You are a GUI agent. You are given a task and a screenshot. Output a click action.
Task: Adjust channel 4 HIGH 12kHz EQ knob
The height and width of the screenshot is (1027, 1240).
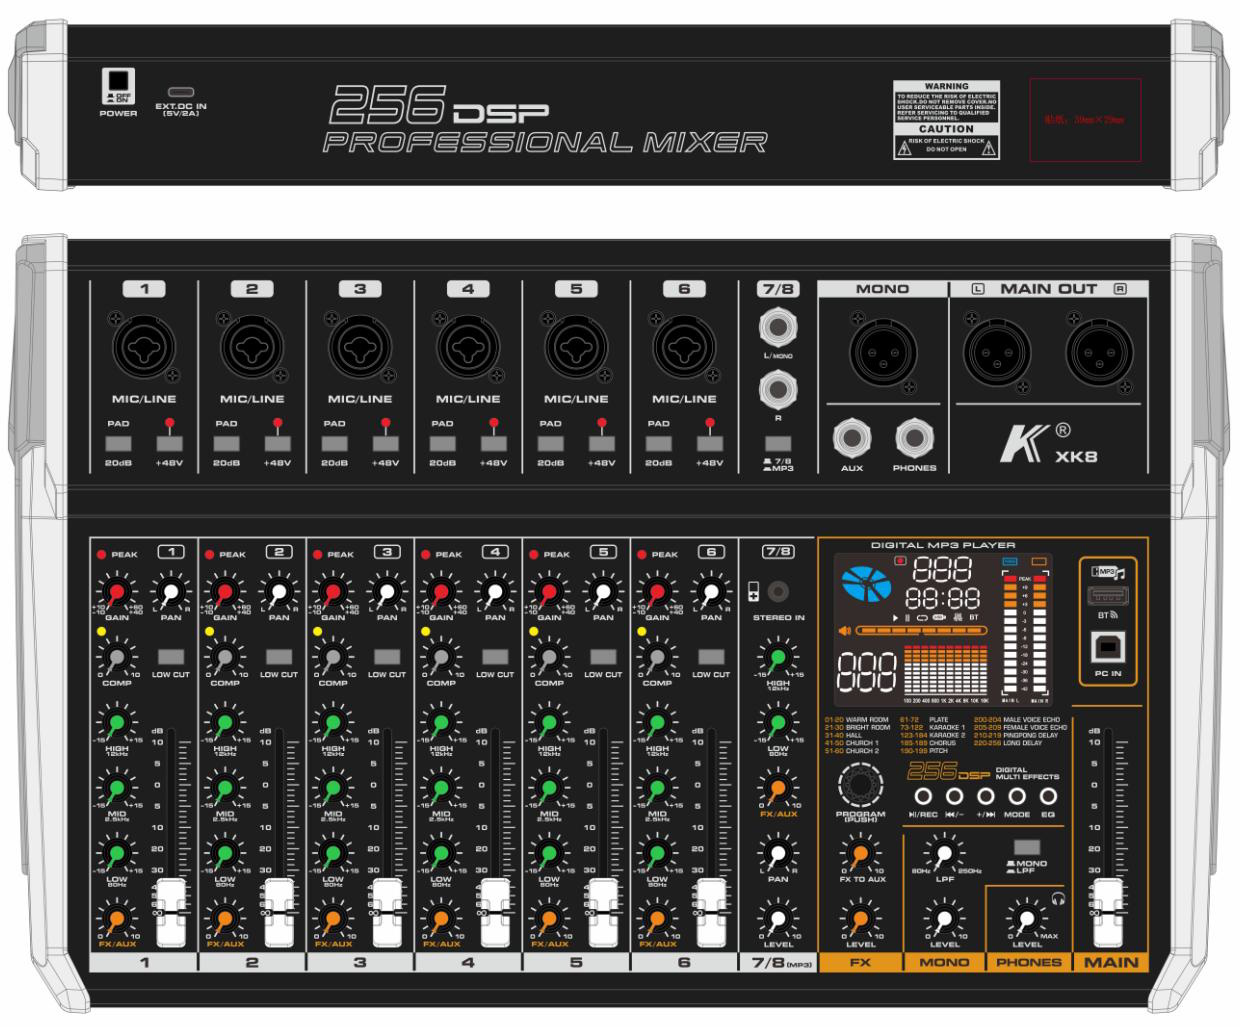coord(441,723)
